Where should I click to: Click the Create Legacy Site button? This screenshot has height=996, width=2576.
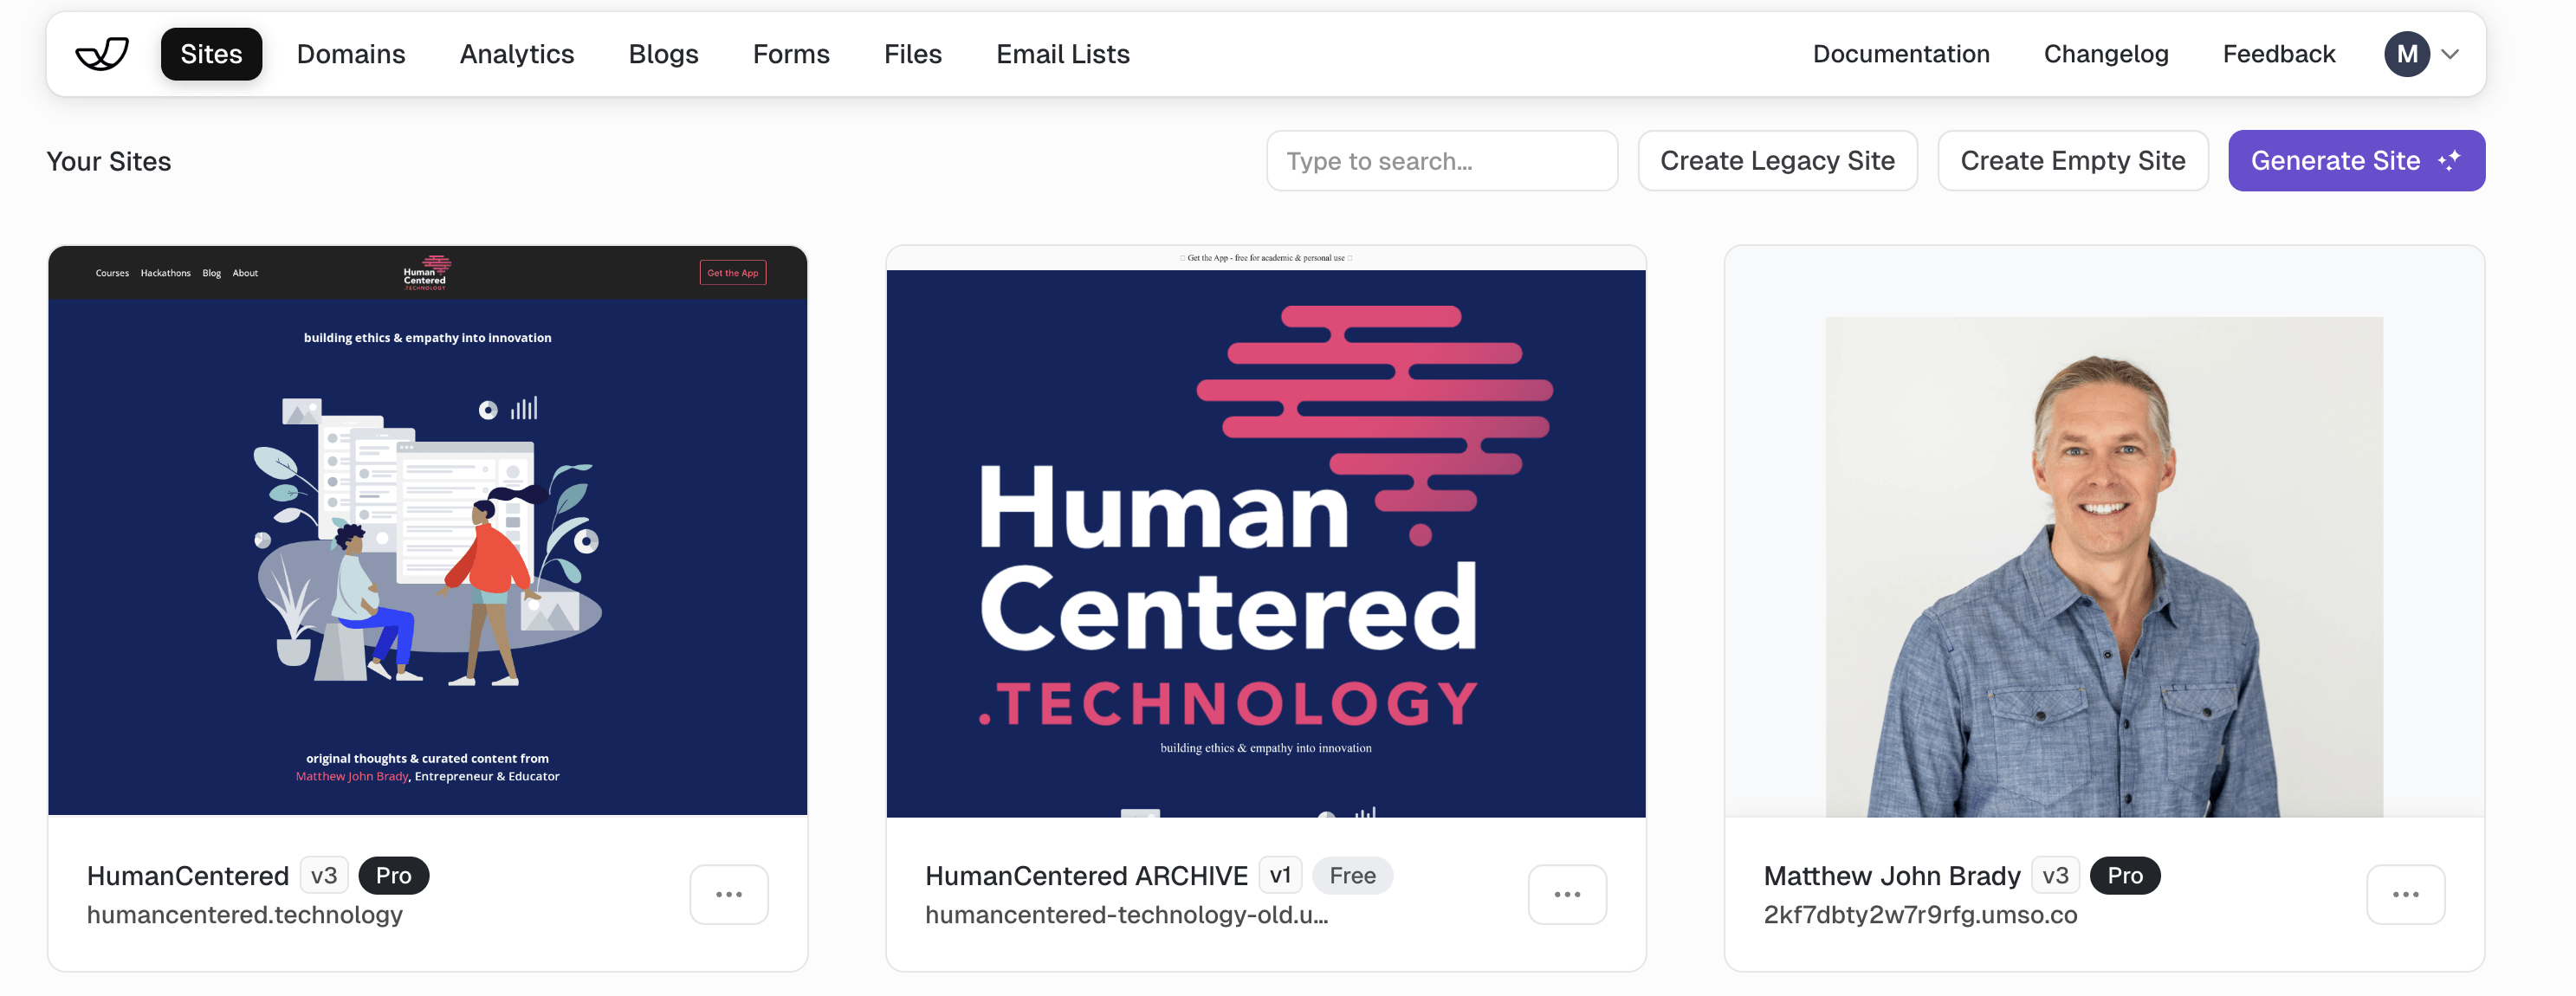pyautogui.click(x=1777, y=160)
